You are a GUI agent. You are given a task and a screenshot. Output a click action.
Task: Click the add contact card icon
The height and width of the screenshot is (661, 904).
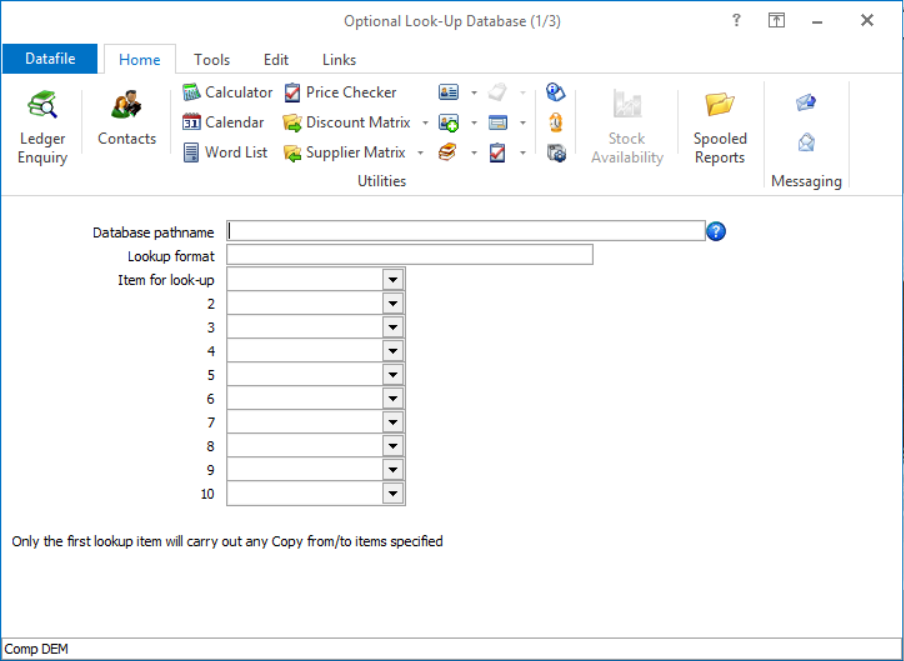(449, 122)
